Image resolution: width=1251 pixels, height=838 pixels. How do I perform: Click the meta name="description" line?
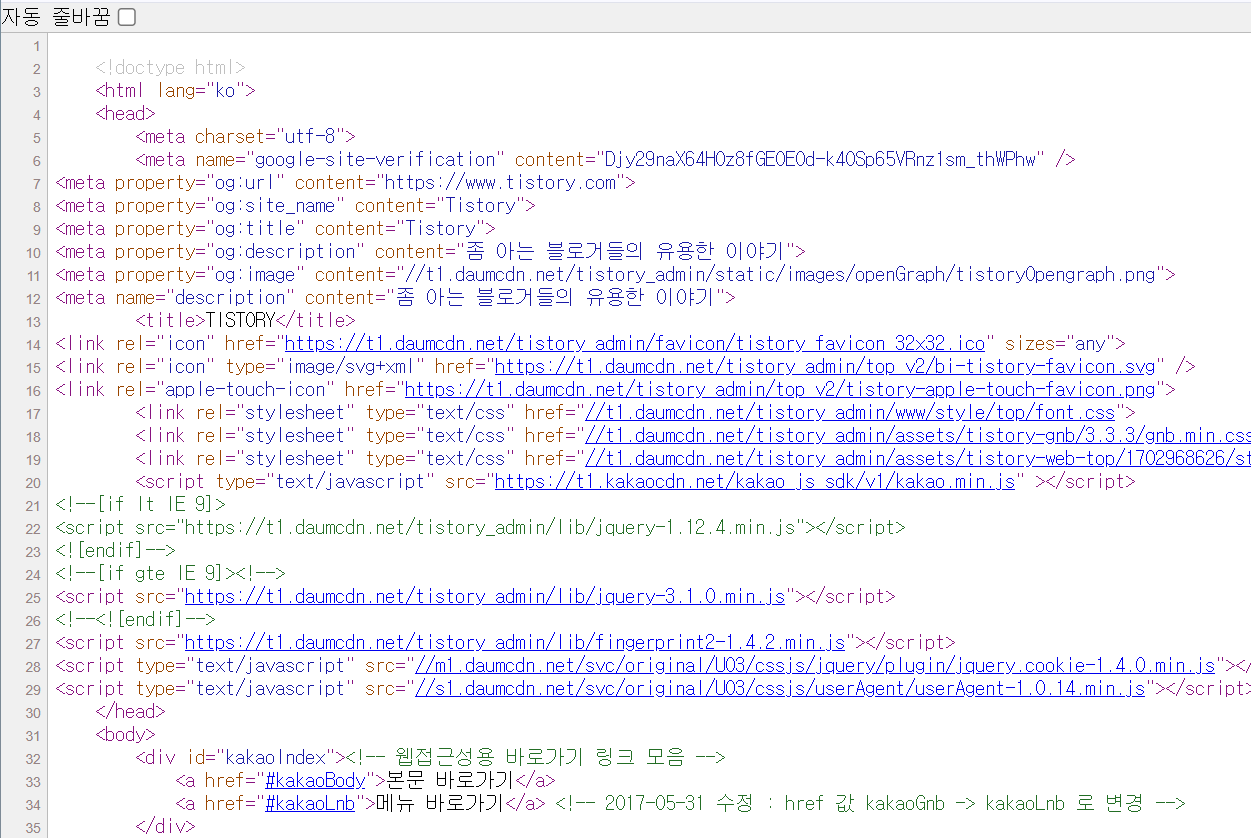tap(396, 297)
